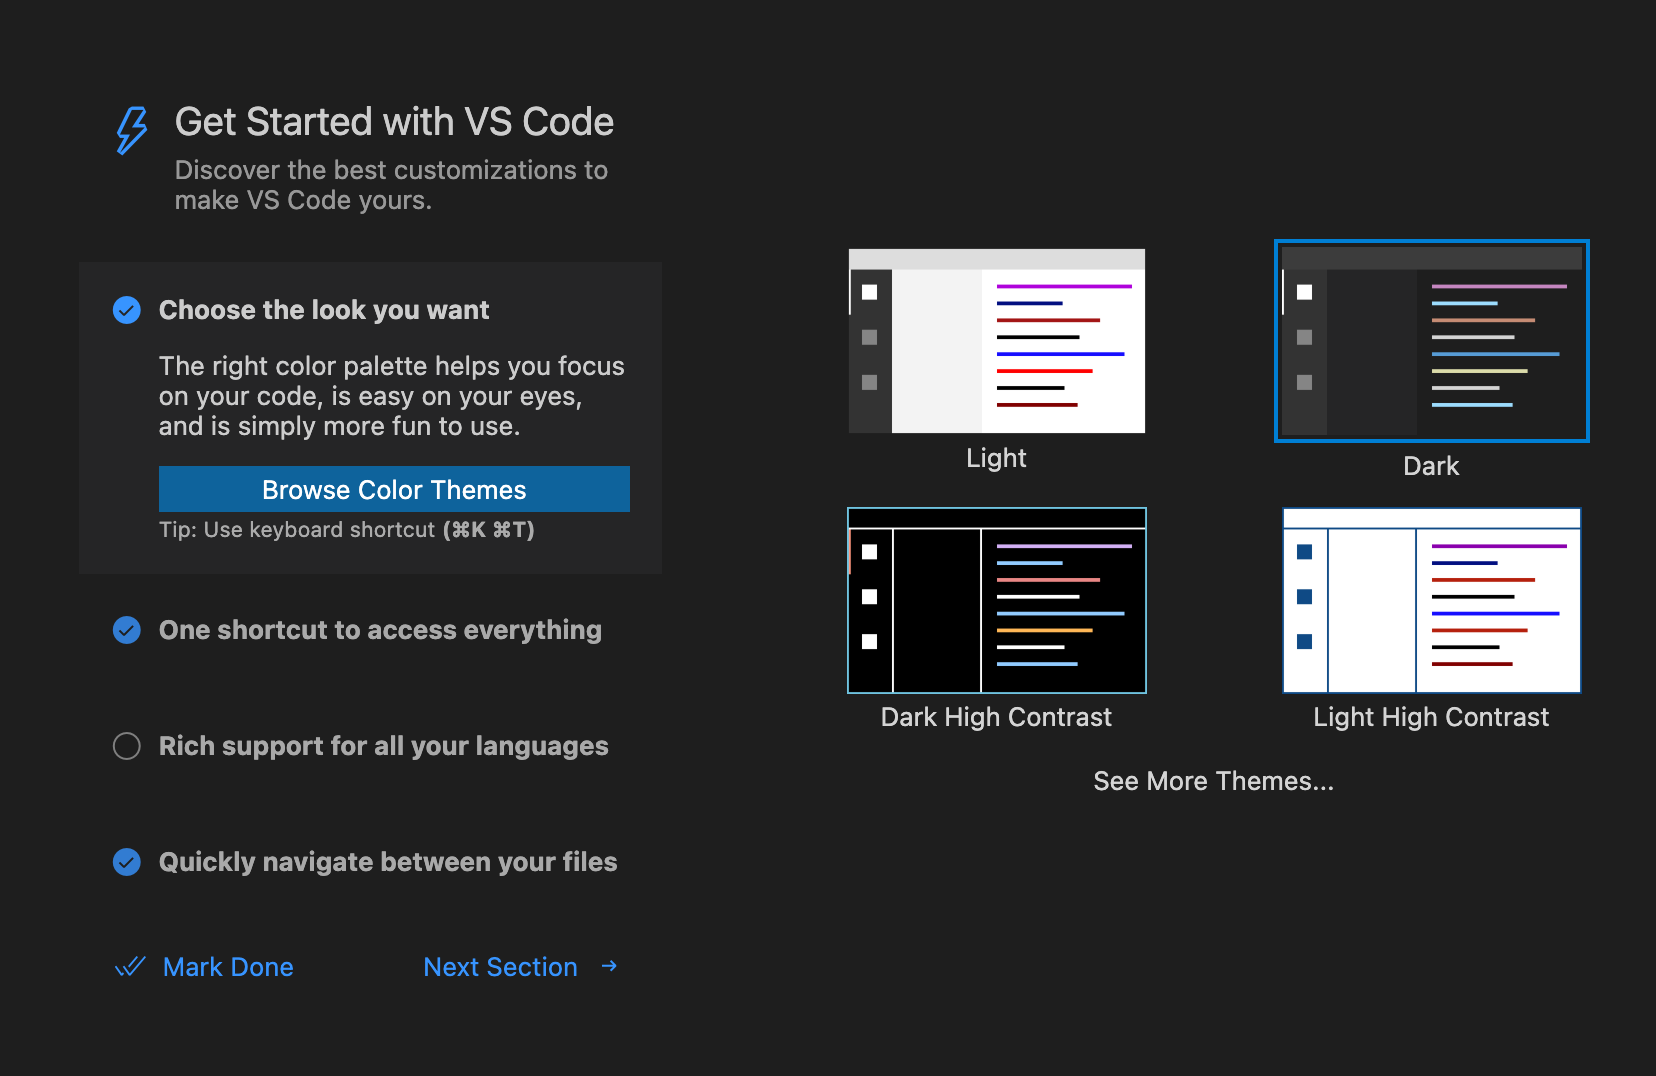Viewport: 1656px width, 1076px height.
Task: Choose the Light theme thumbnail
Action: click(996, 340)
